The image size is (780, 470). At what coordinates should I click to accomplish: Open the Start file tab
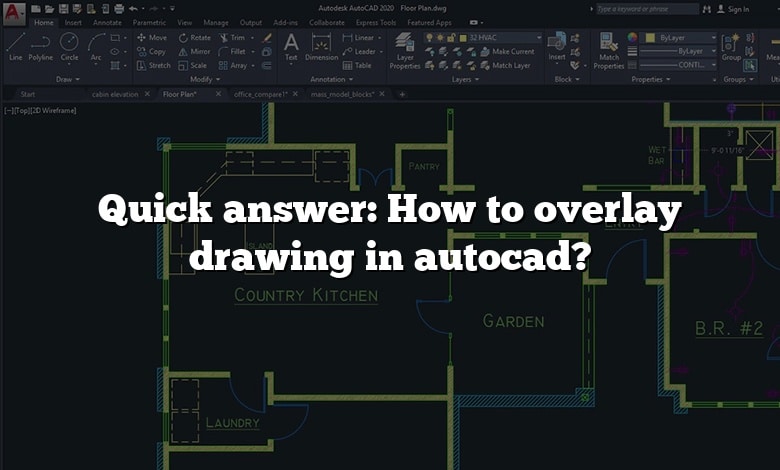coord(28,94)
